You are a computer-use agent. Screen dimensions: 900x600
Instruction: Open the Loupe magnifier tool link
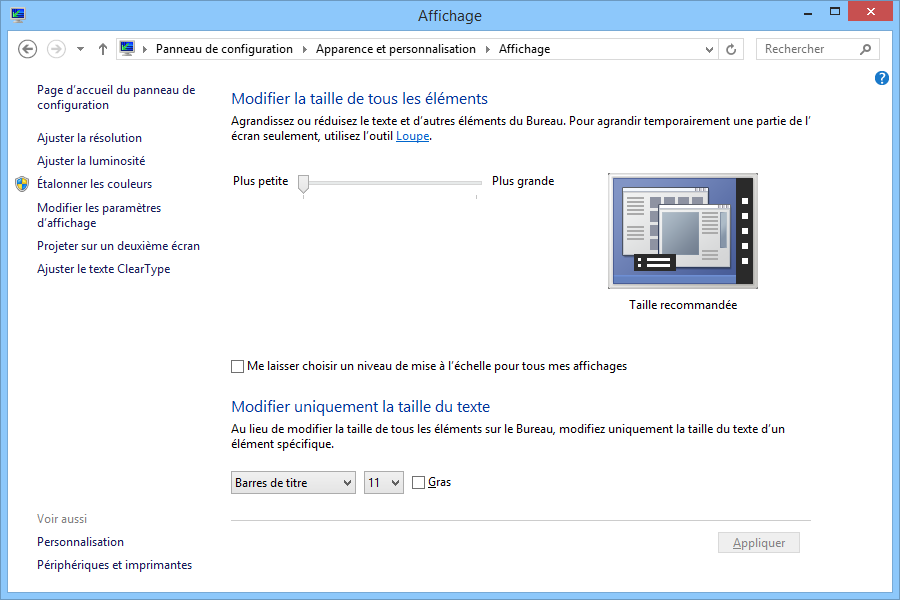pyautogui.click(x=413, y=136)
